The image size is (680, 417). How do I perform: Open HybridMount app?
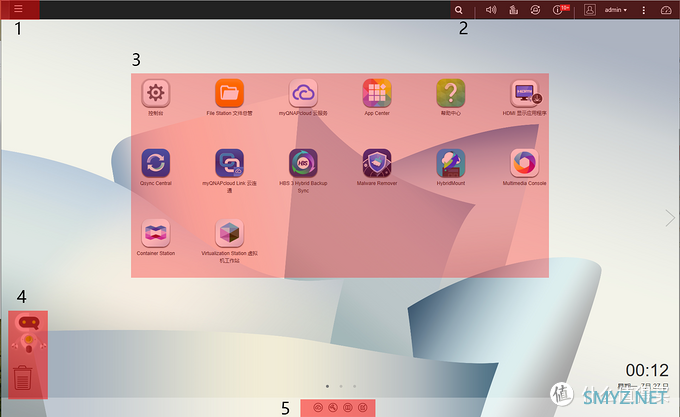tap(451, 163)
